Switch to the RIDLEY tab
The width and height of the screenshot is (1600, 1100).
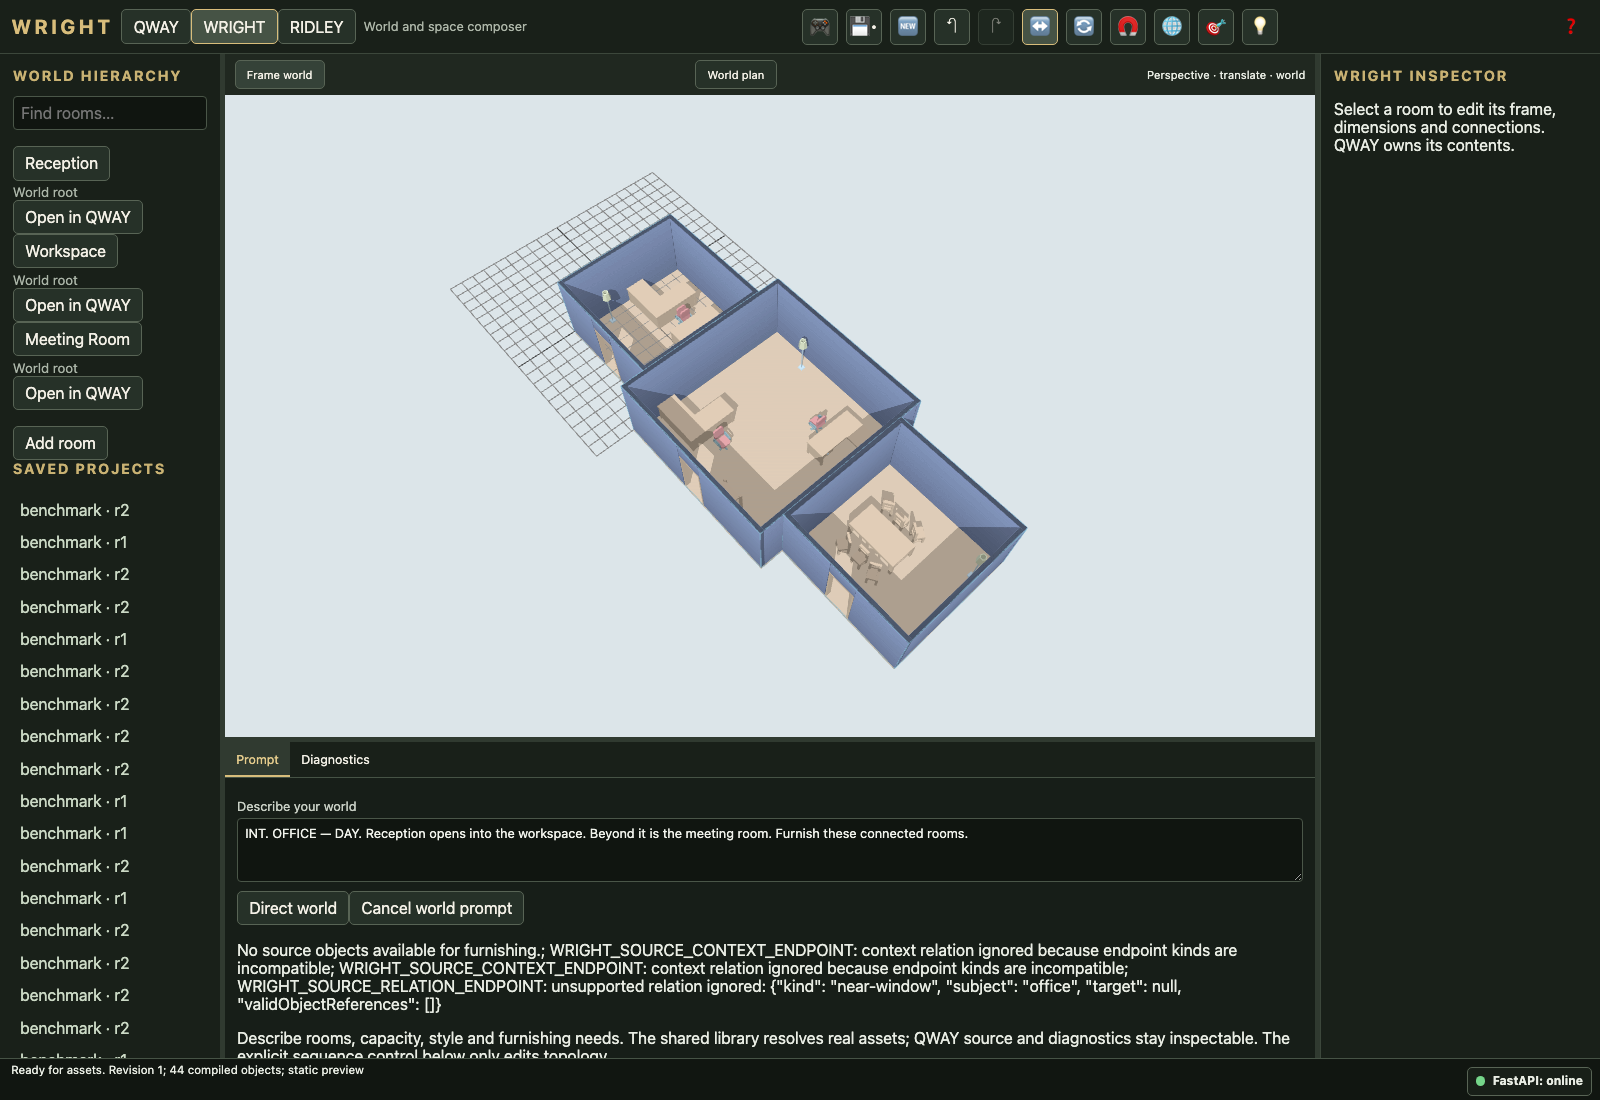(316, 27)
